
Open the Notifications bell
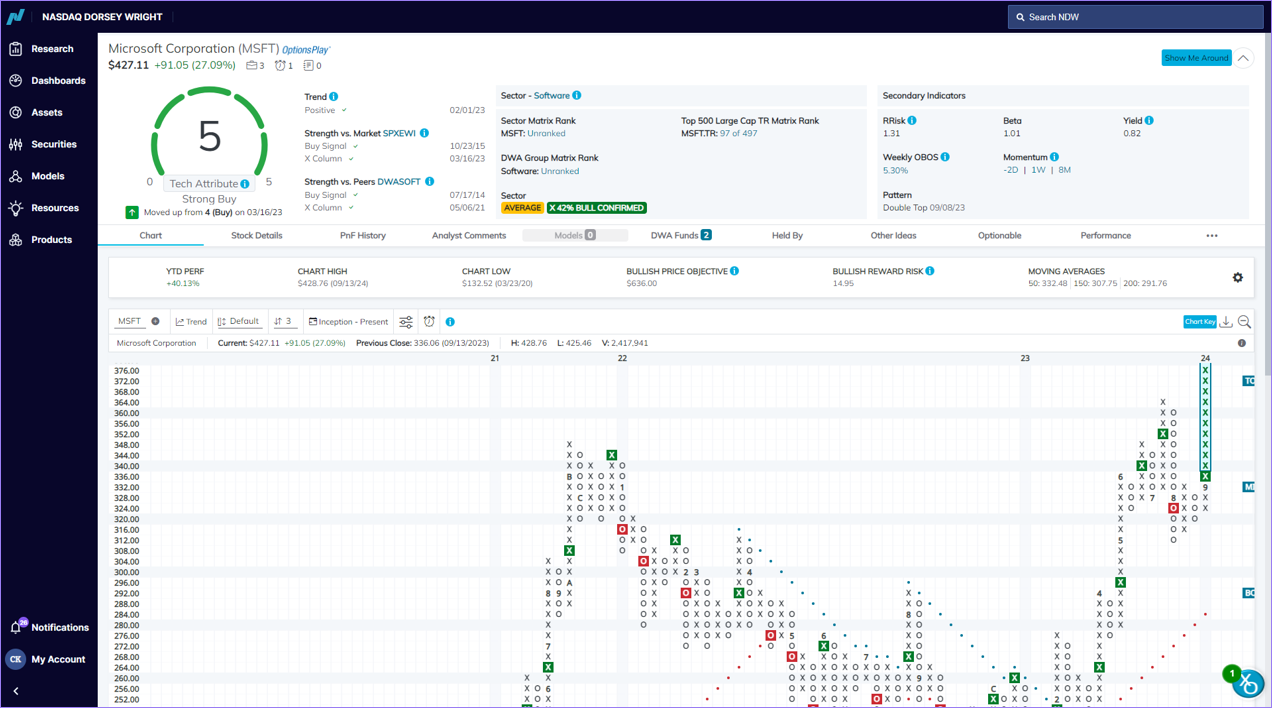click(x=16, y=627)
